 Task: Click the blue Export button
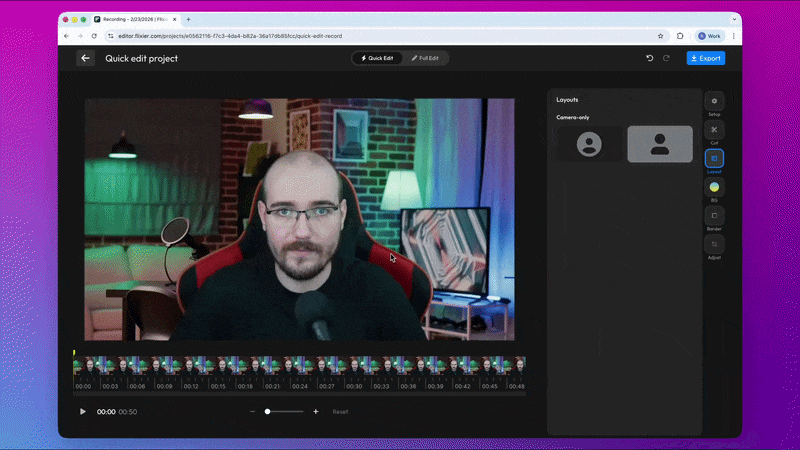pos(705,58)
